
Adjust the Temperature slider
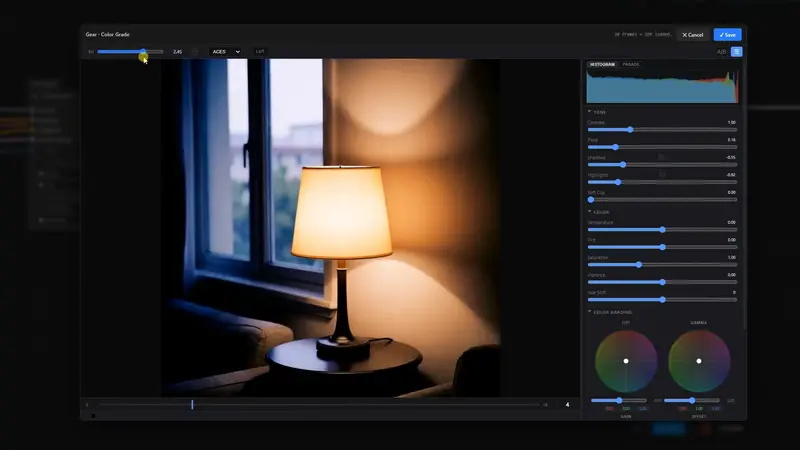662,230
